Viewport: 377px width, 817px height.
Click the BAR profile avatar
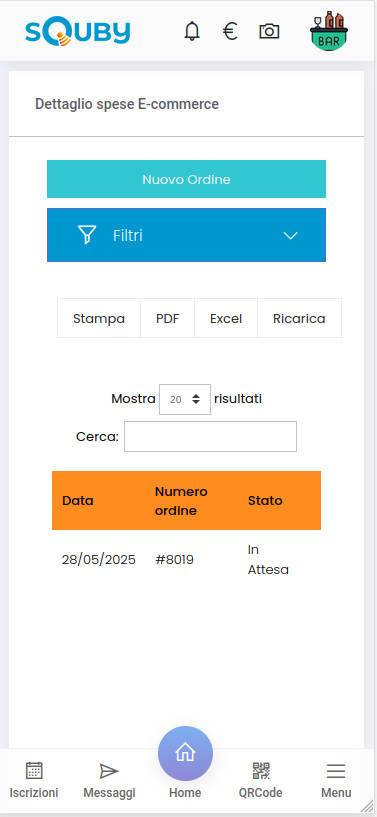coord(329,31)
